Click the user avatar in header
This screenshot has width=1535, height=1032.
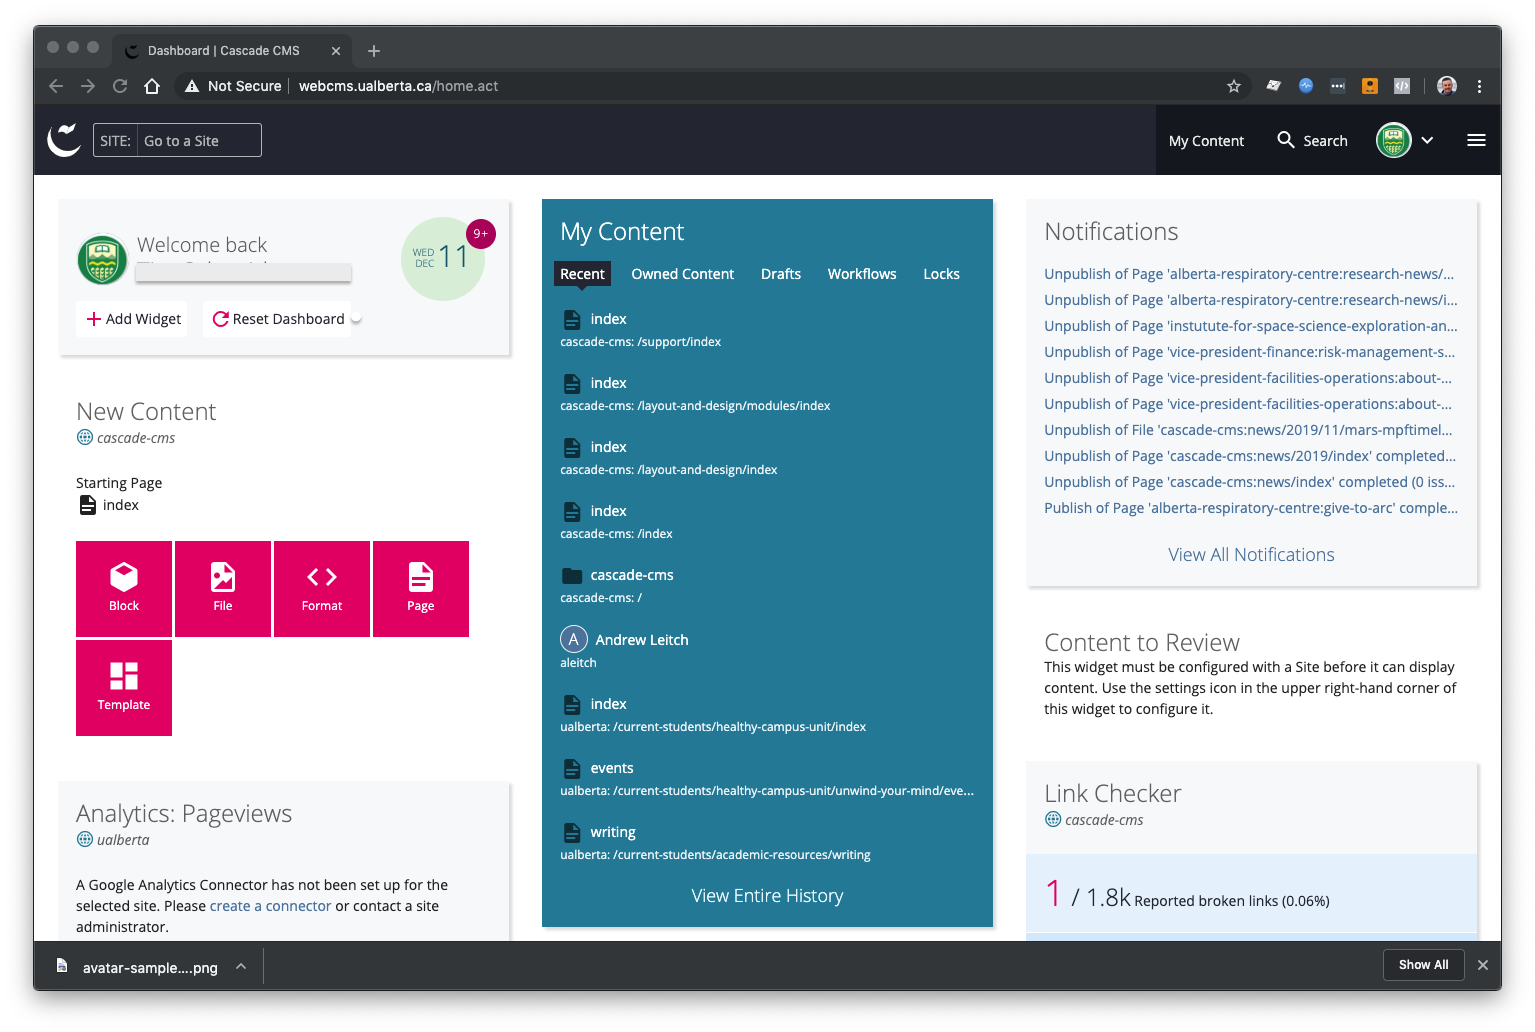click(x=1393, y=140)
